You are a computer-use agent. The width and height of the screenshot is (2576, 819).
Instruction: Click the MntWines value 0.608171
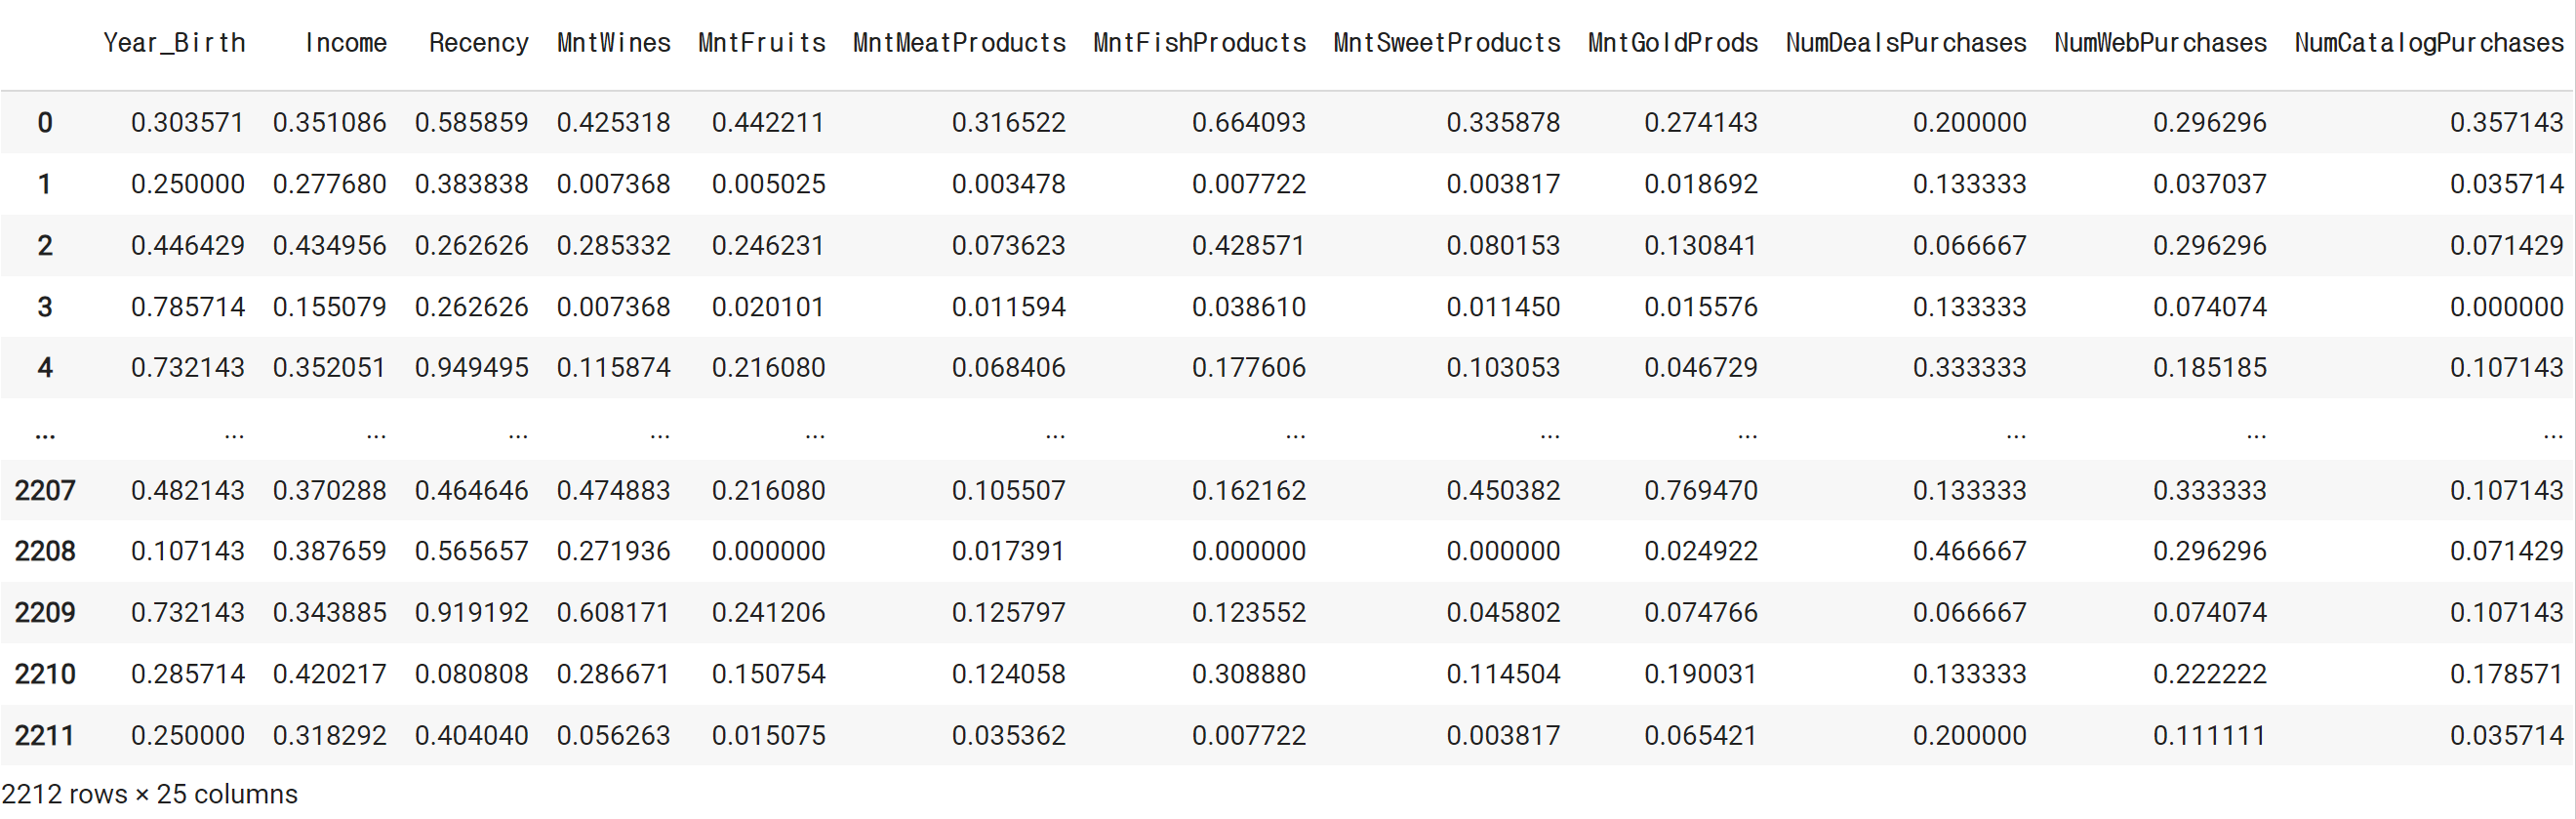coord(613,612)
